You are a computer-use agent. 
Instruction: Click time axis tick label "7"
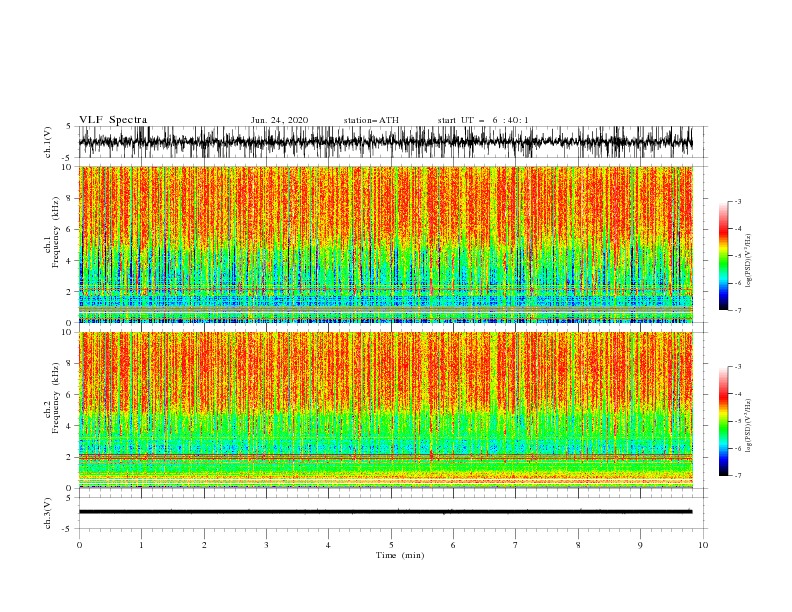(516, 545)
